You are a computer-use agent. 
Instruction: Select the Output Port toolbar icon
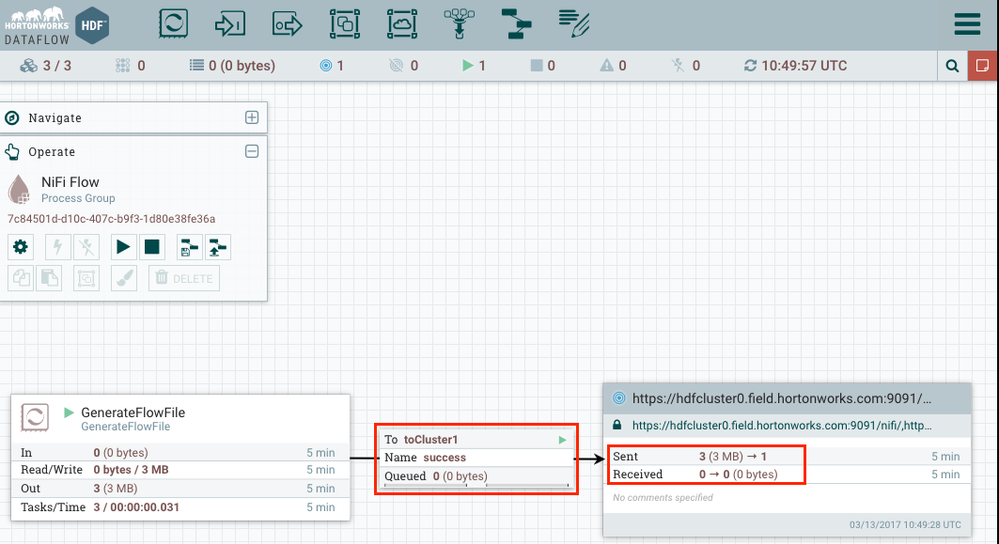[287, 24]
